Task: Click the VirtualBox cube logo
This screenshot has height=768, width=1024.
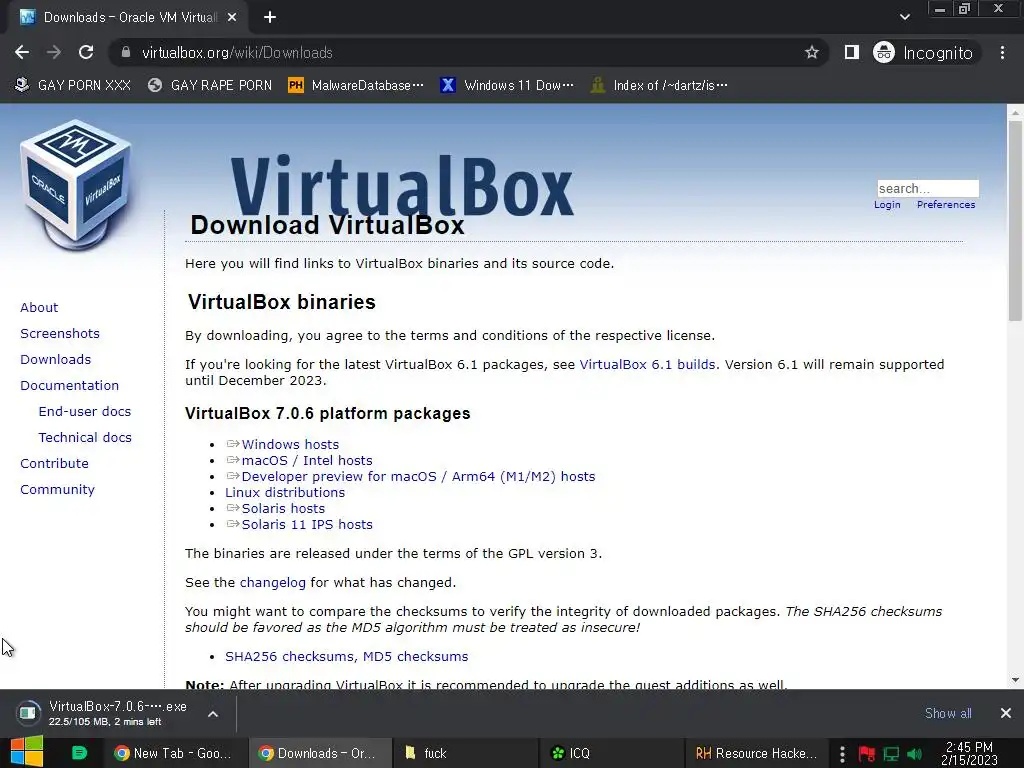Action: point(76,184)
